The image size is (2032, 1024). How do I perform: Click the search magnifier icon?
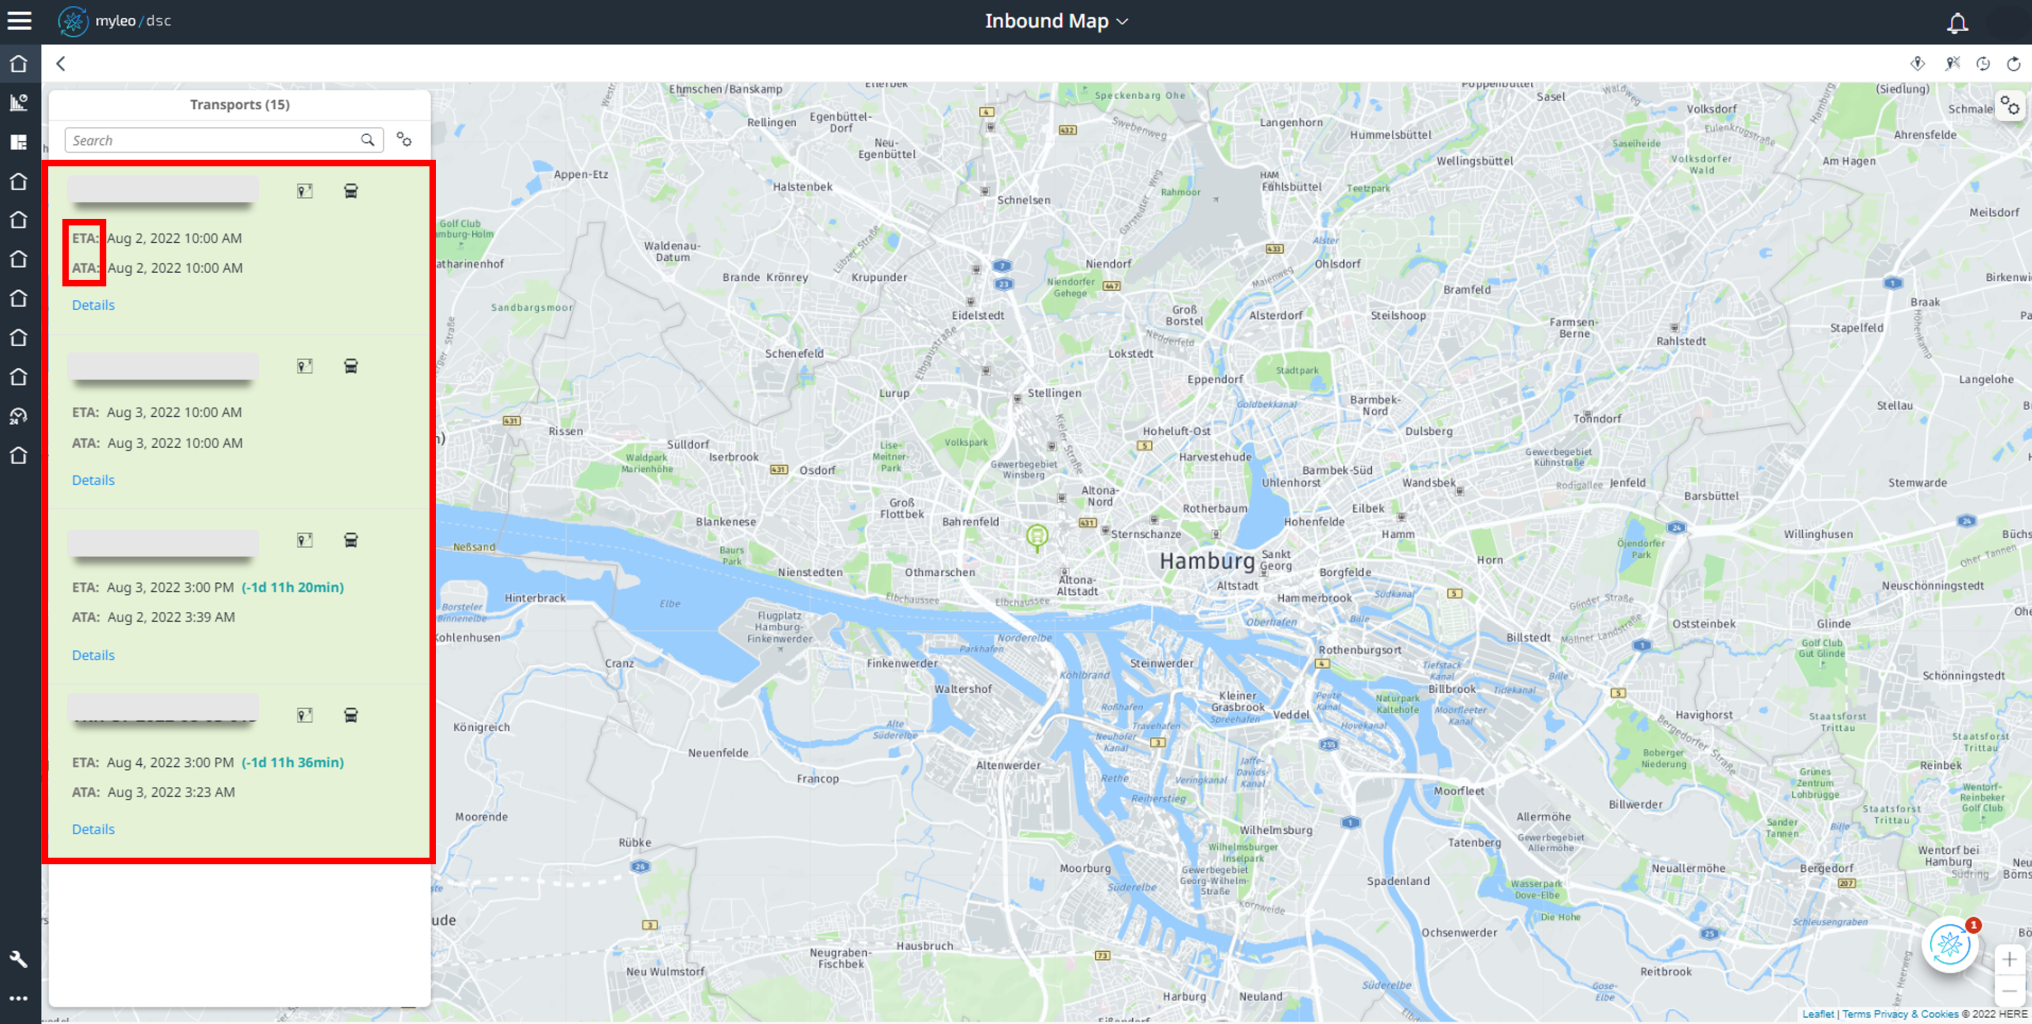coord(368,140)
